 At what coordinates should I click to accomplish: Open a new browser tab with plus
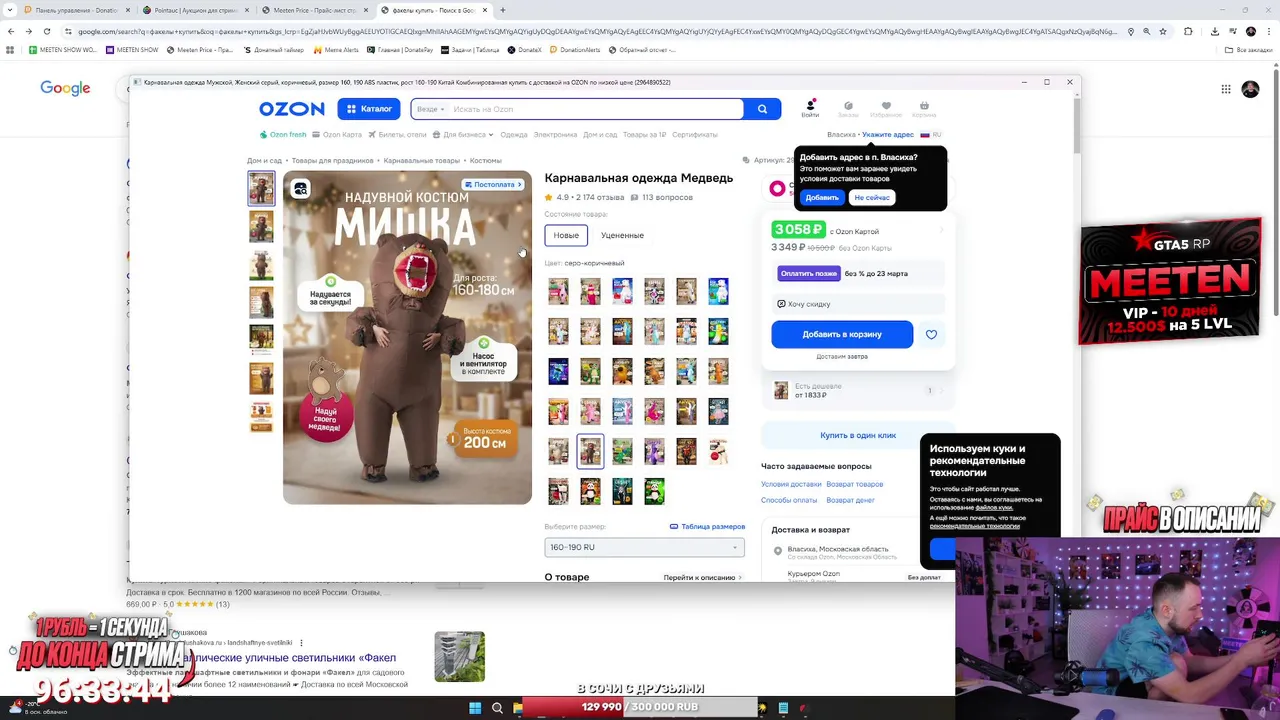502,10
